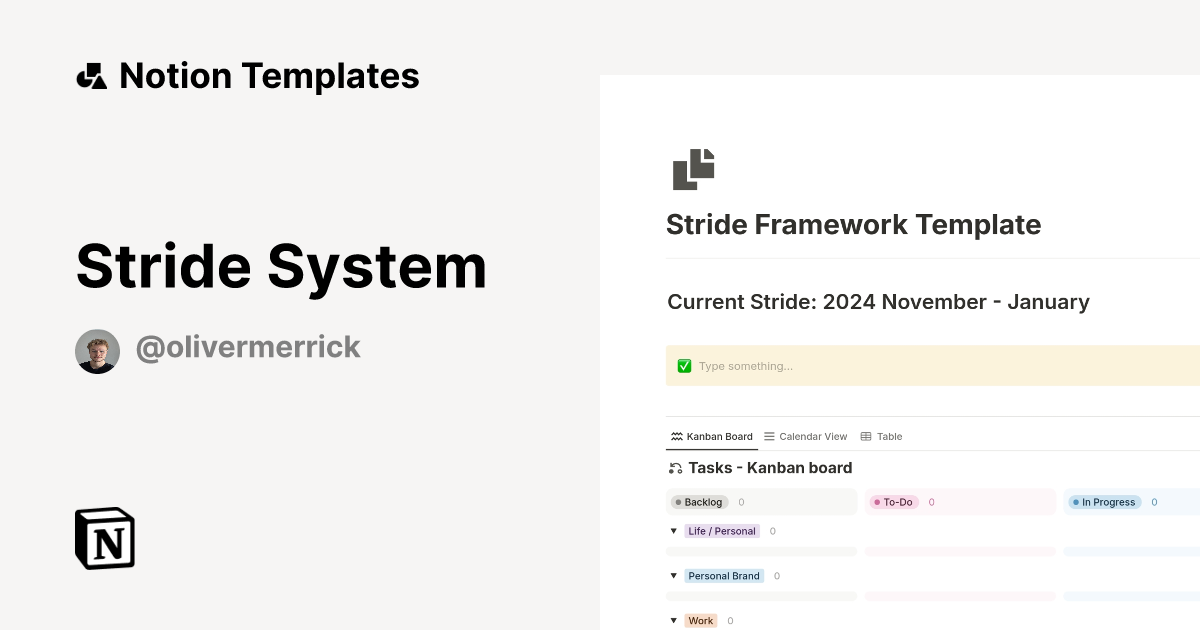Viewport: 1200px width, 630px height.
Task: Open the @olivermerrick profile link
Action: coord(248,346)
